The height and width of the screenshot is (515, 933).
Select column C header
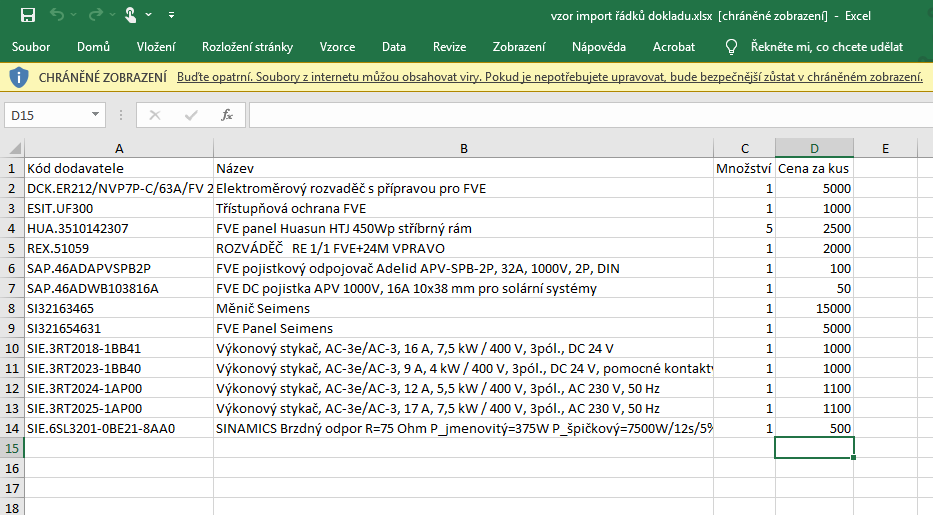coord(744,149)
